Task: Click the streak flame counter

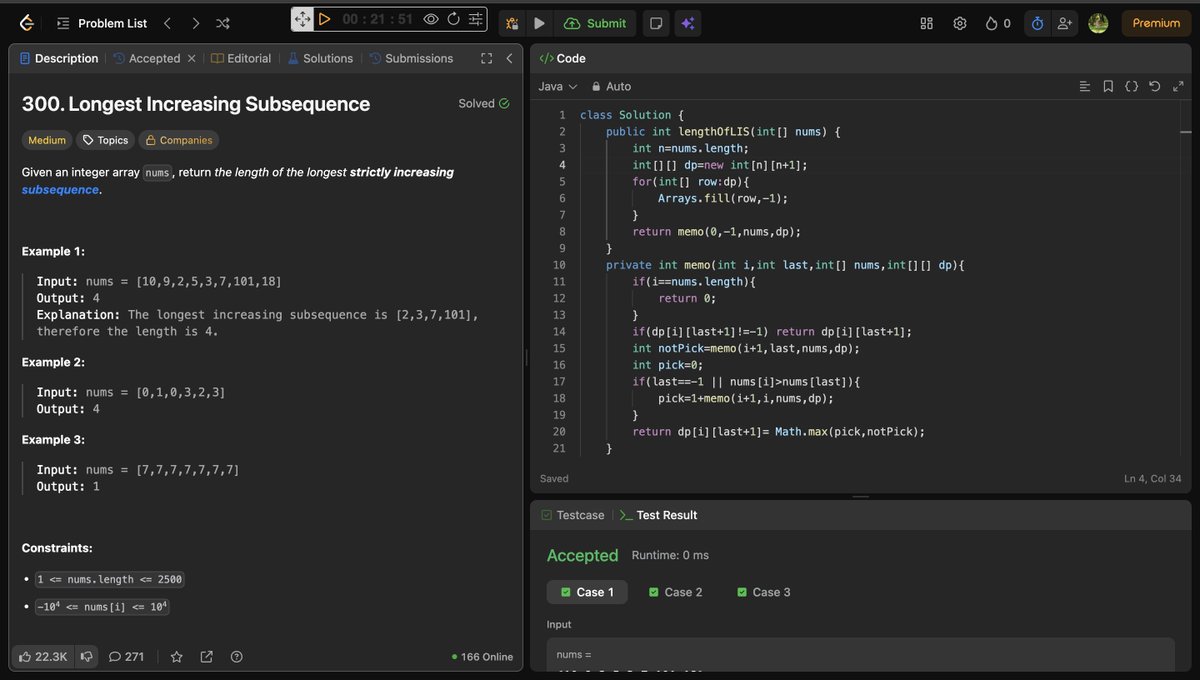Action: (x=998, y=23)
